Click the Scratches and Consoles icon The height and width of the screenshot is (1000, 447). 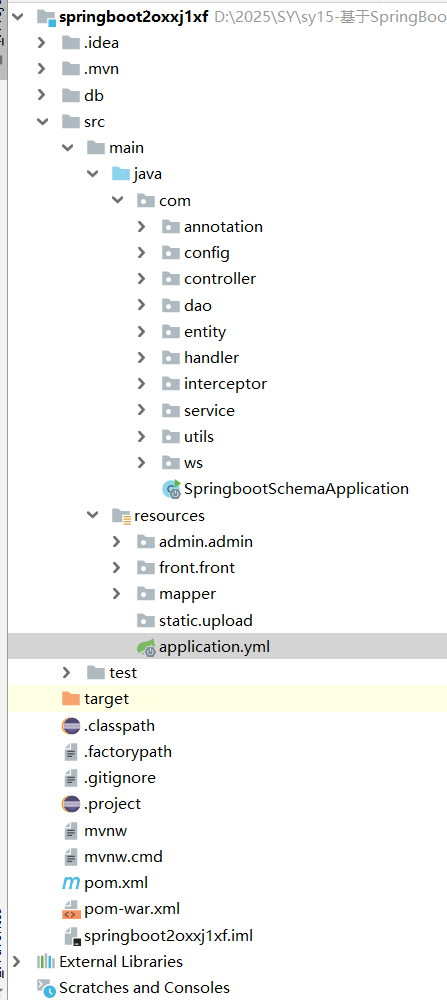tap(46, 989)
